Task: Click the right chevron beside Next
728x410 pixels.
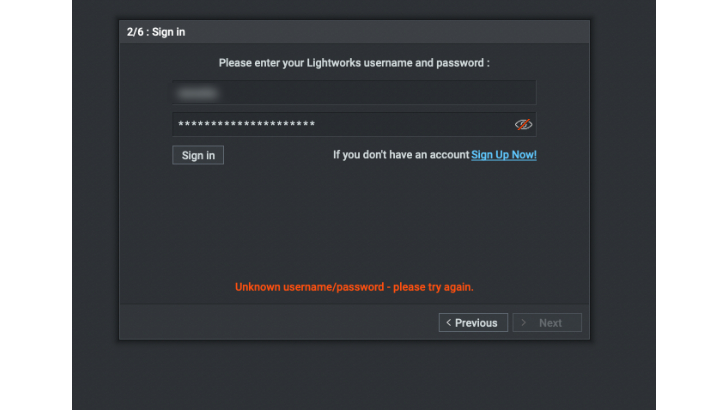Action: [x=523, y=322]
